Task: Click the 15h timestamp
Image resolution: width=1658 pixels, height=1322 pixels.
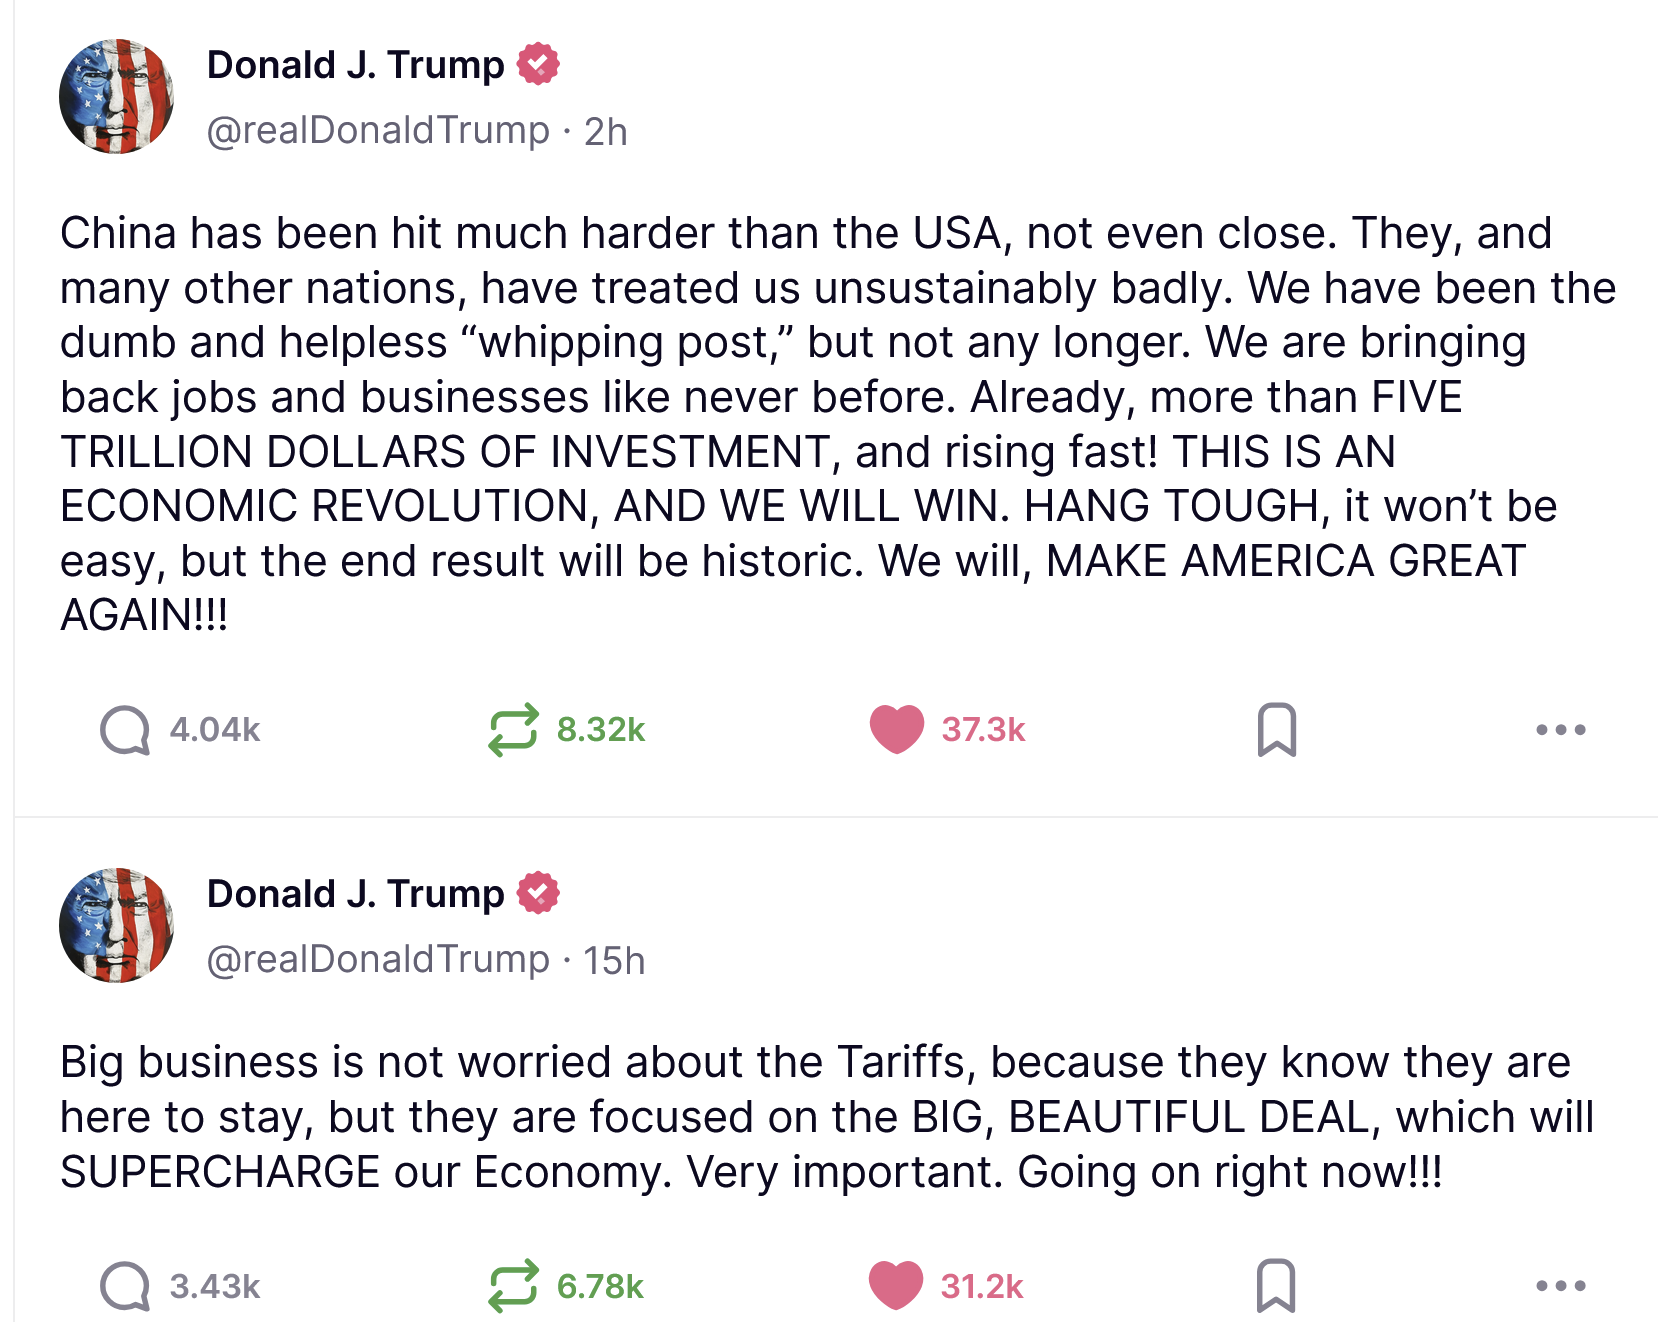Action: (614, 961)
